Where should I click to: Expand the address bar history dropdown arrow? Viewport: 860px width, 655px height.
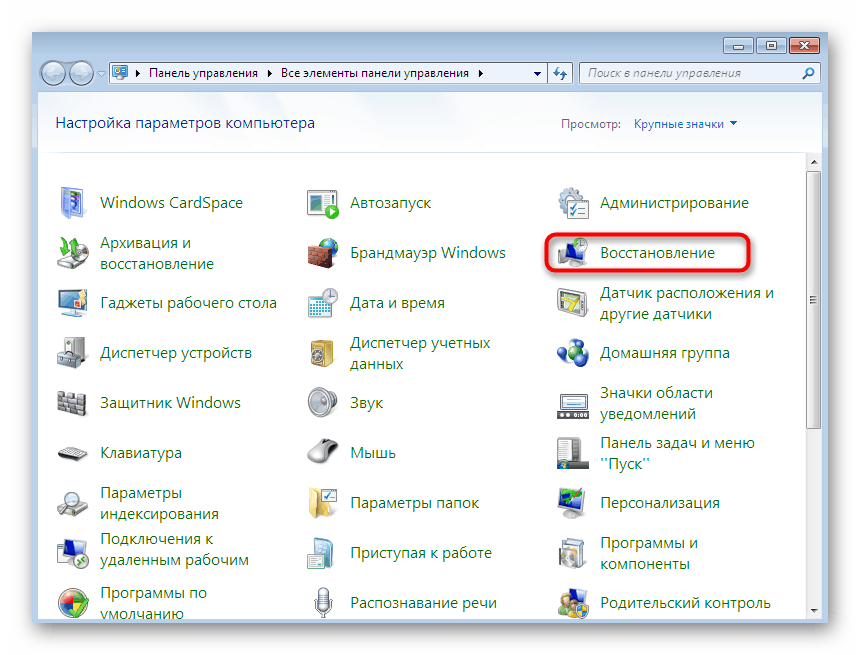point(538,74)
